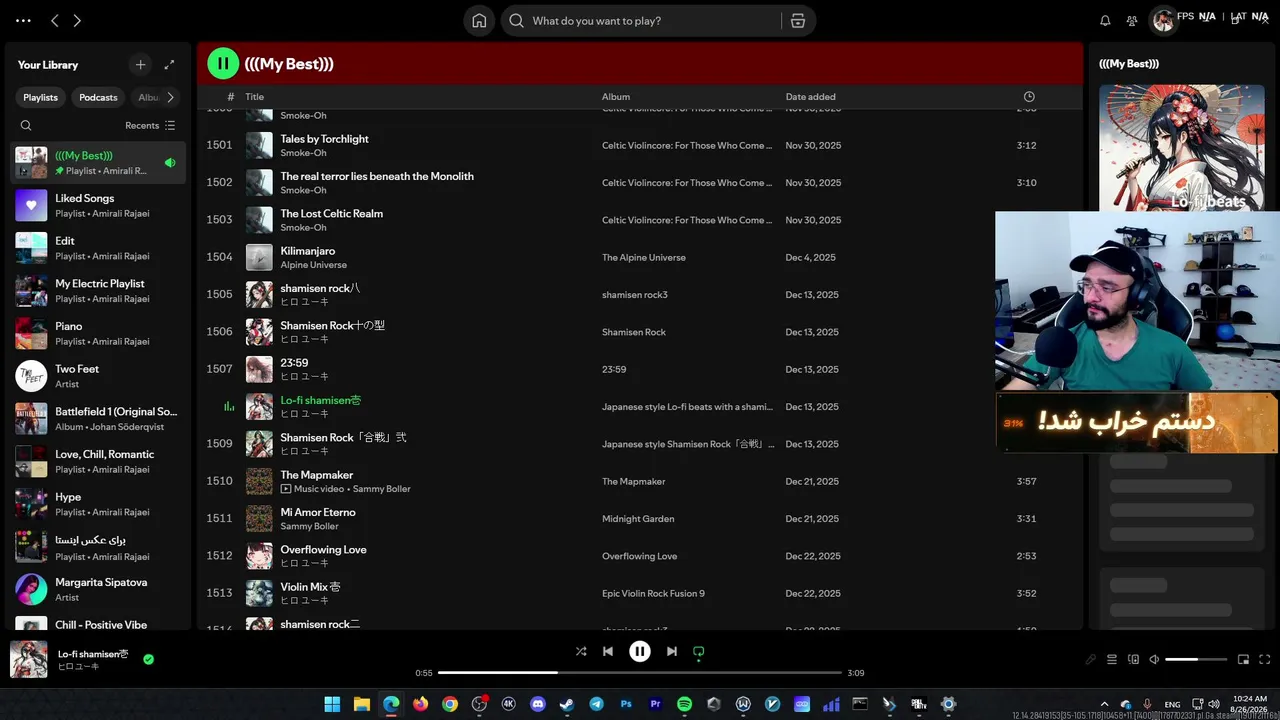Image resolution: width=1280 pixels, height=720 pixels.
Task: Open the (((My Best))) playlist in library
Action: point(98,163)
